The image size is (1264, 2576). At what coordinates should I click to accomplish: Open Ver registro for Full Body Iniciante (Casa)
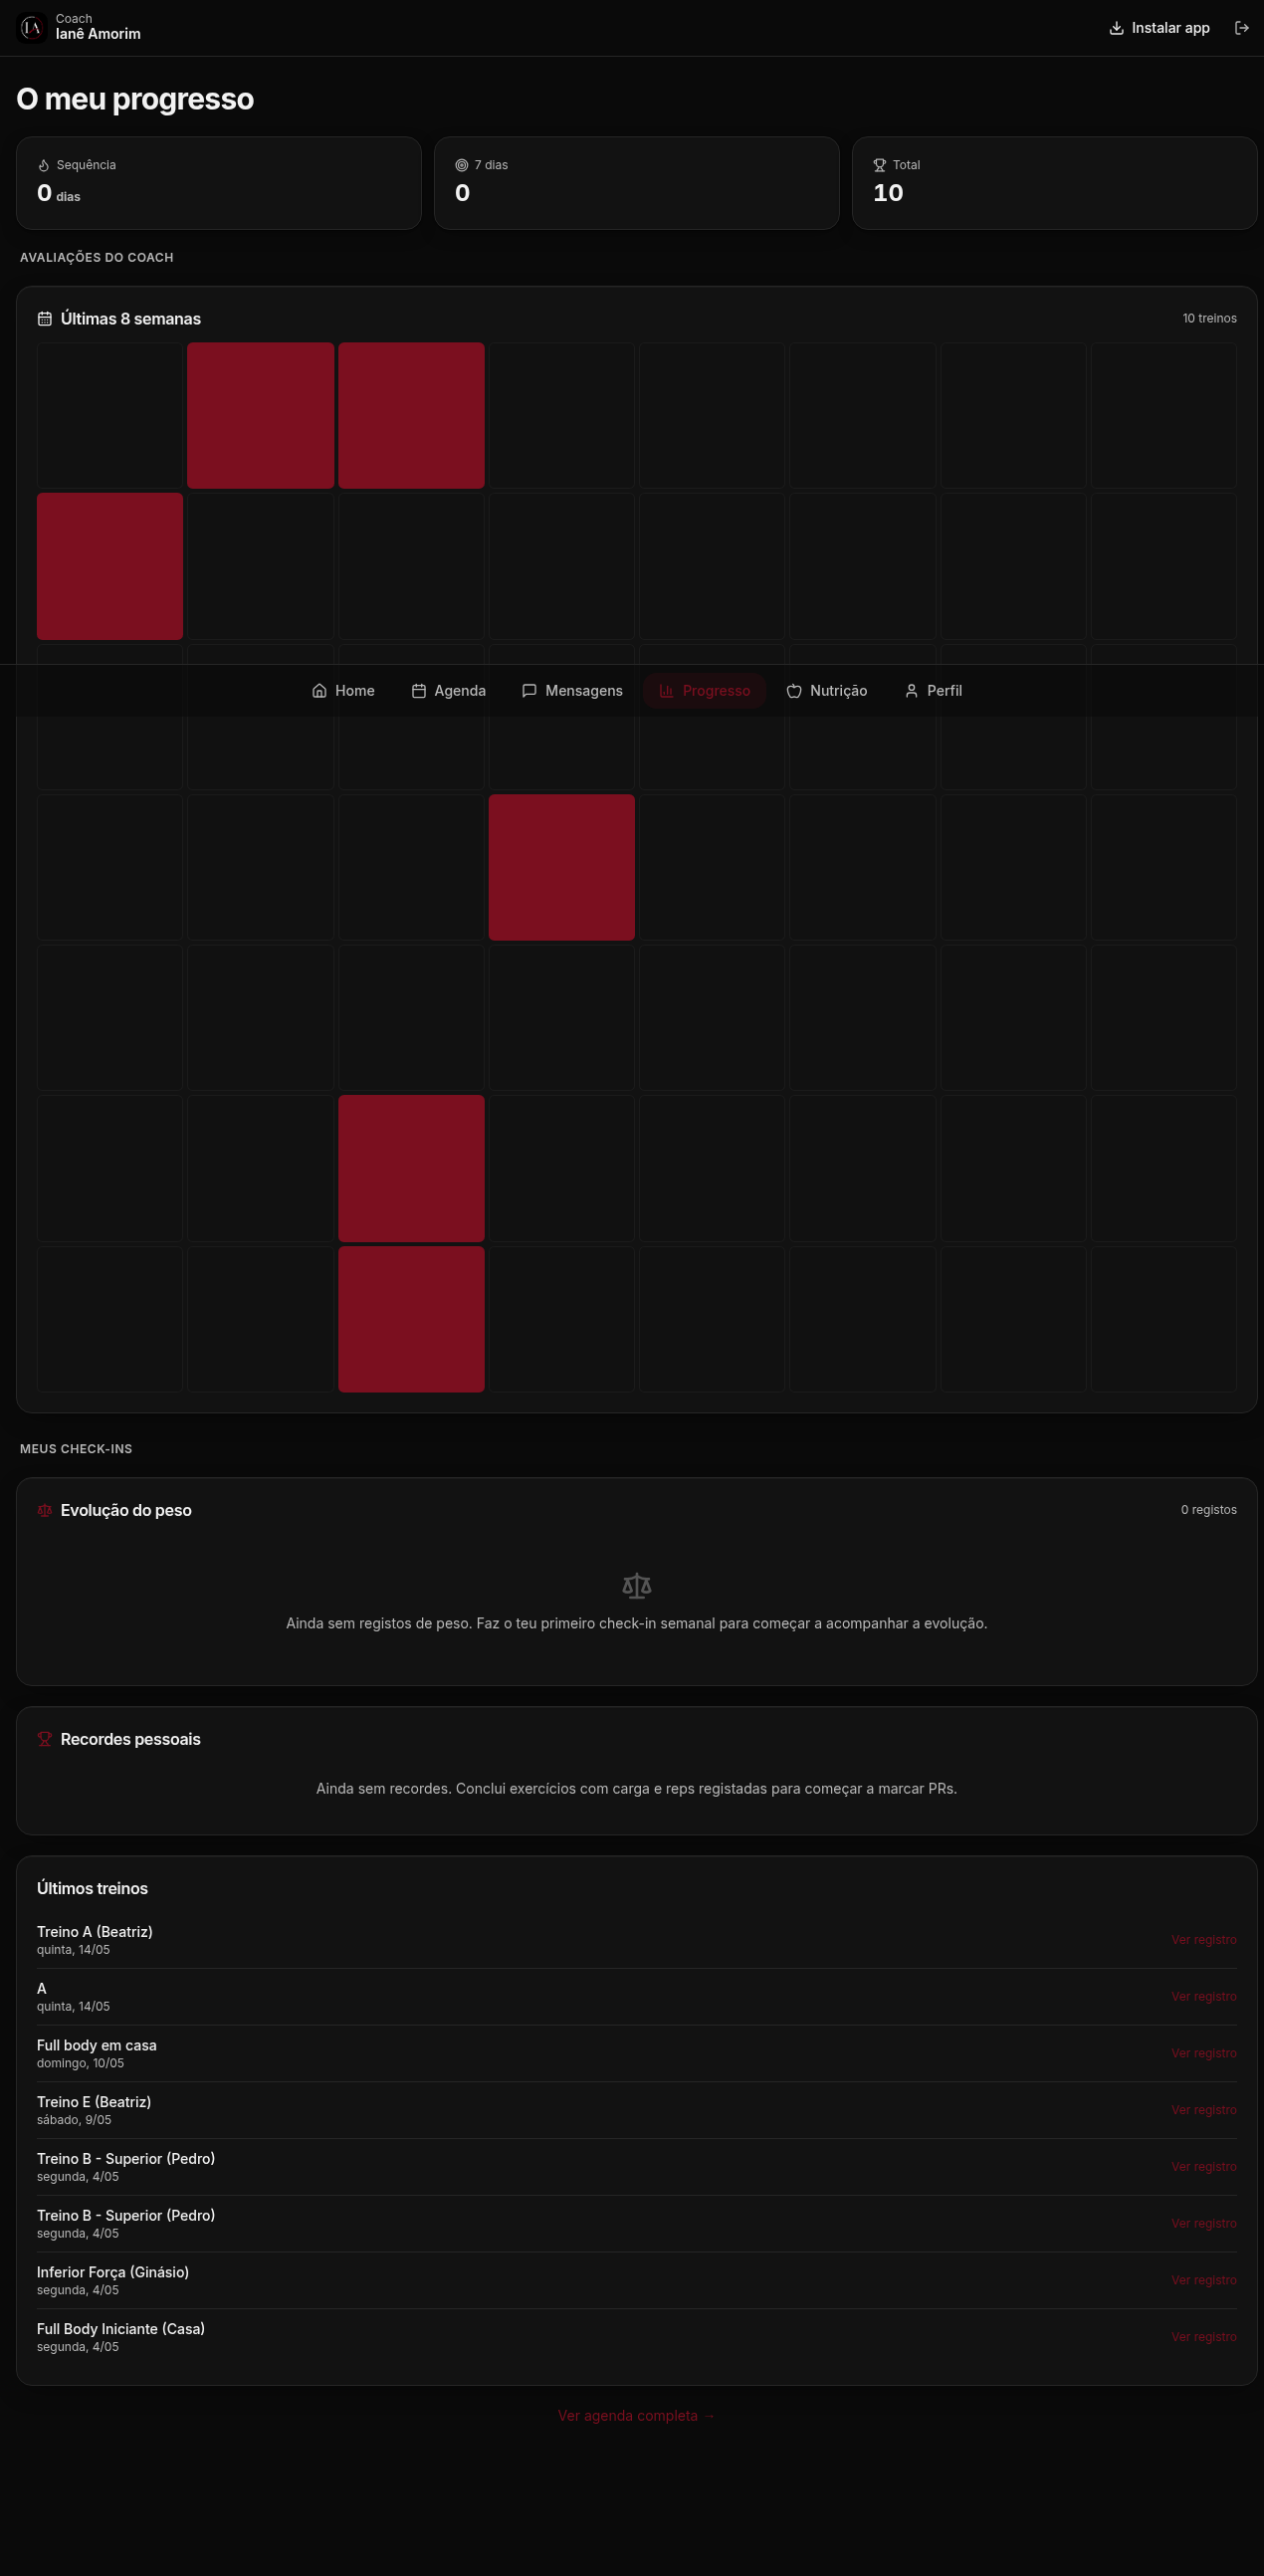point(1204,2337)
